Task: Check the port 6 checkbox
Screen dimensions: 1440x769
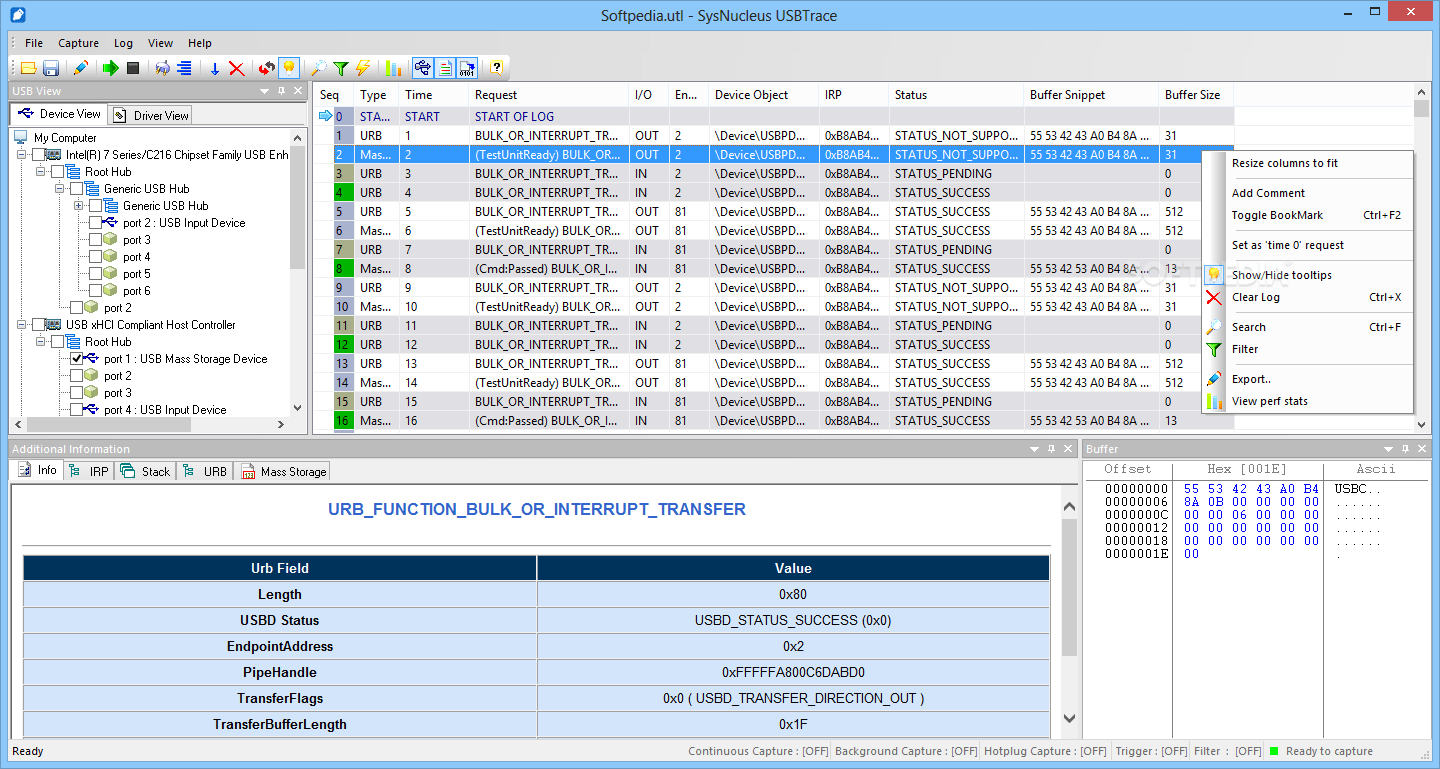Action: coord(96,291)
